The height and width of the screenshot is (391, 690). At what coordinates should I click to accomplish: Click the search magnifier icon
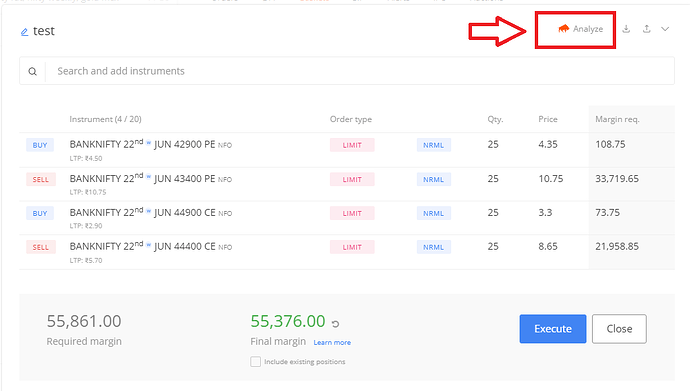pyautogui.click(x=33, y=71)
